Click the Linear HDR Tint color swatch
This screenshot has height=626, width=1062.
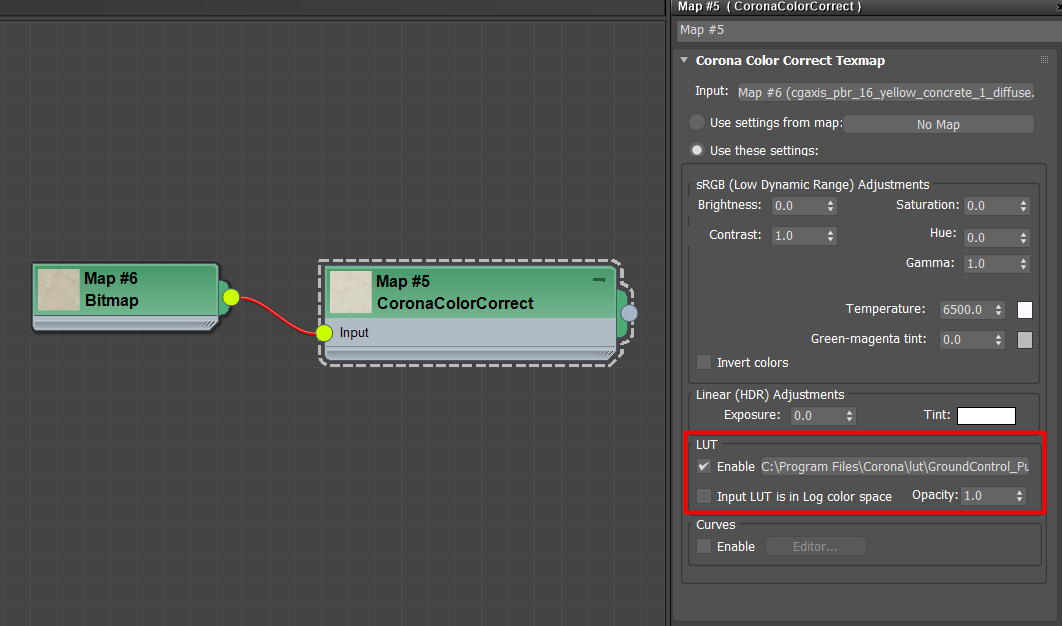[986, 416]
